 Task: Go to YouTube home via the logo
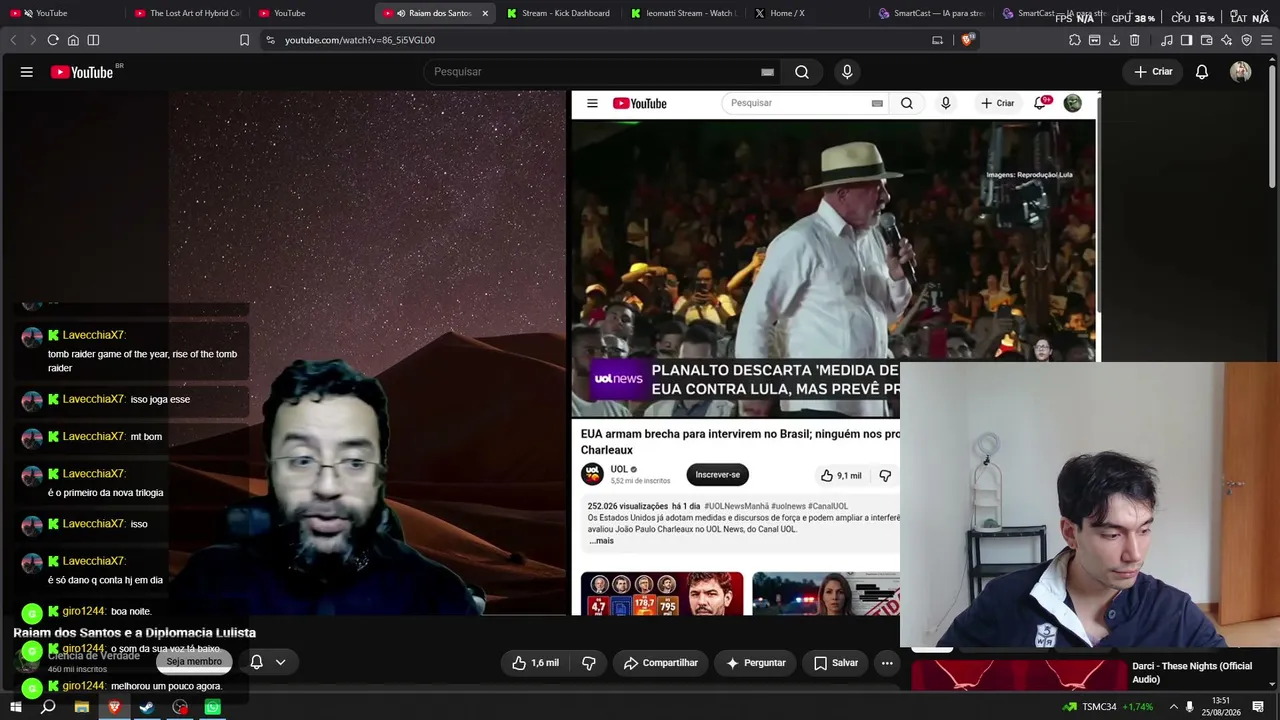click(x=82, y=72)
